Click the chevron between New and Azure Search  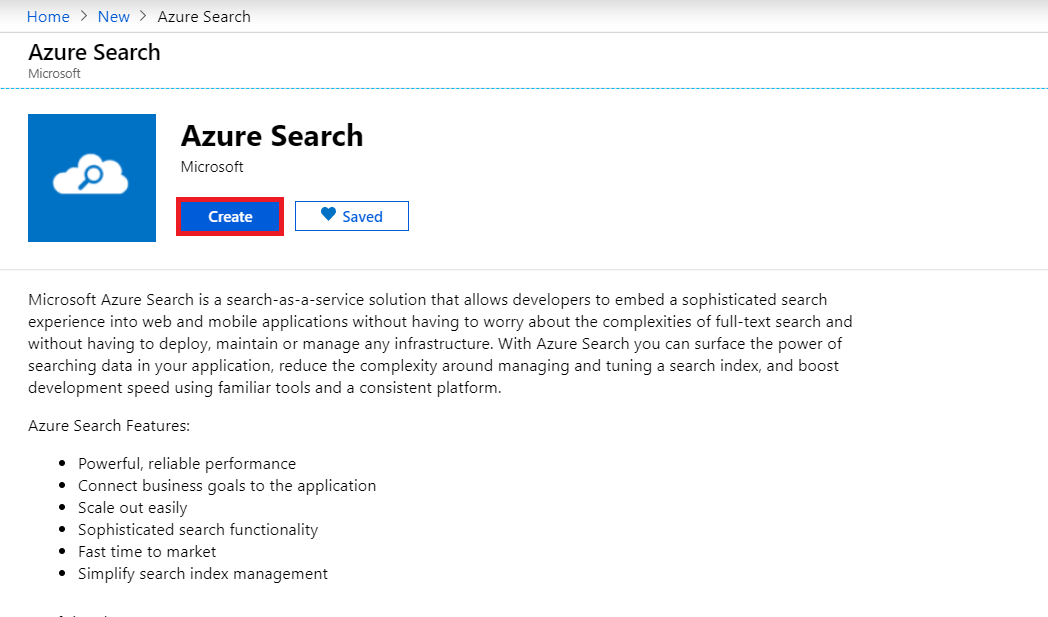[145, 16]
